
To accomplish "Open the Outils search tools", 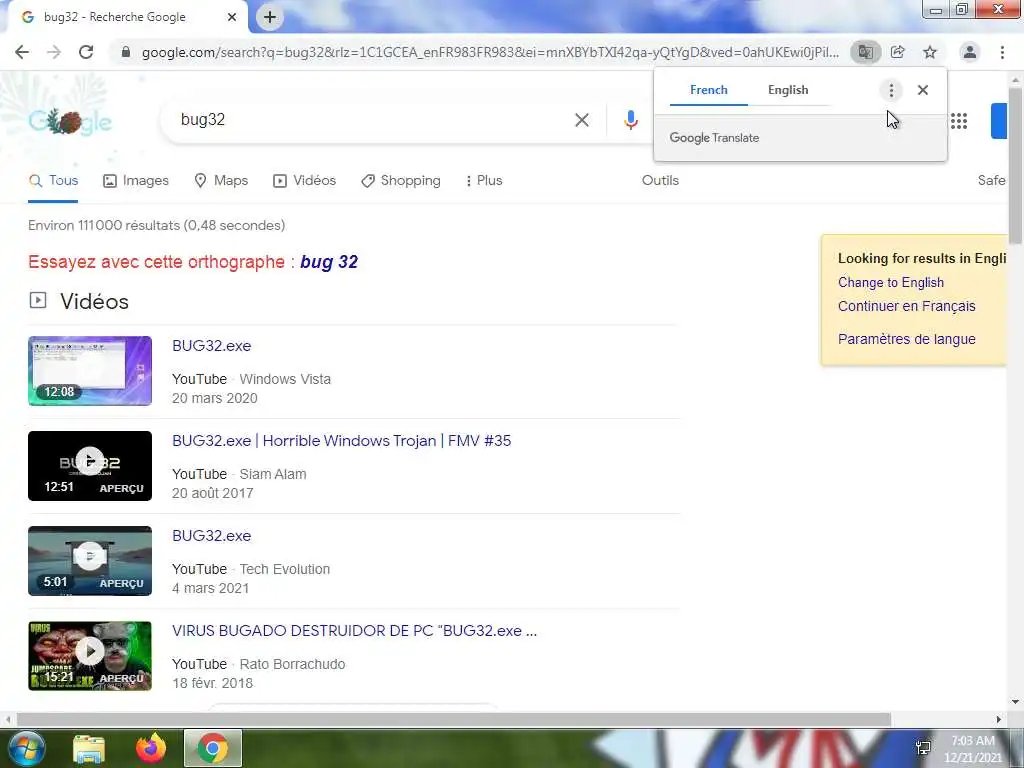I will click(660, 181).
